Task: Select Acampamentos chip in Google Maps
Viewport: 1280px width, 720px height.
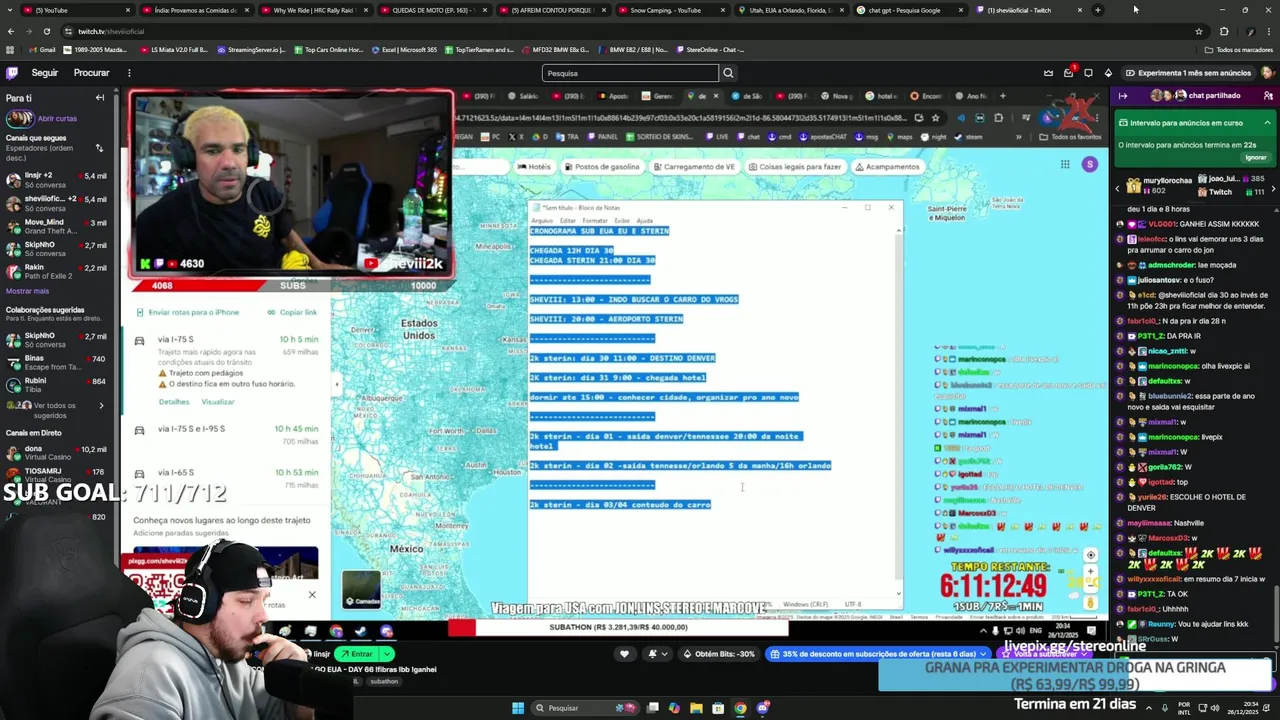Action: [x=887, y=167]
